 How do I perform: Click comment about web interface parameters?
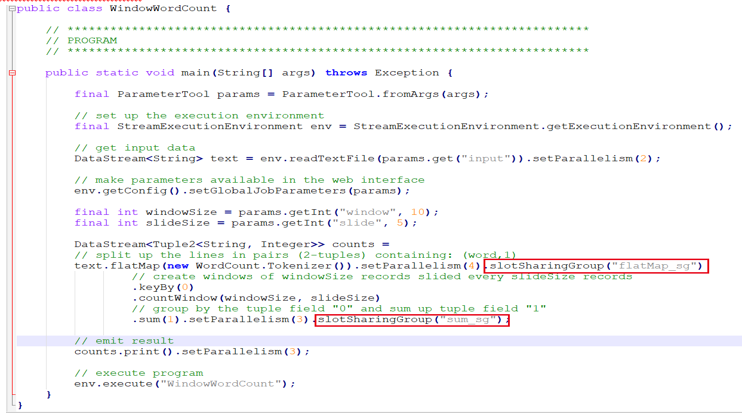coord(249,180)
